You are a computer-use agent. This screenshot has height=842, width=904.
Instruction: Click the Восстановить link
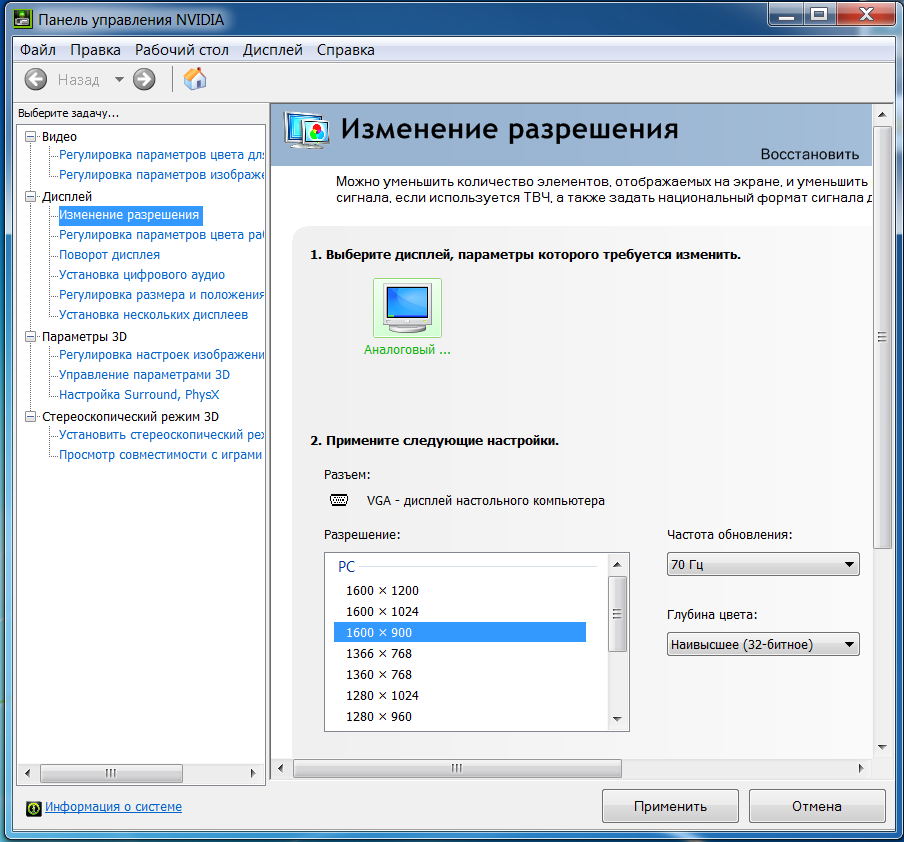(x=809, y=155)
